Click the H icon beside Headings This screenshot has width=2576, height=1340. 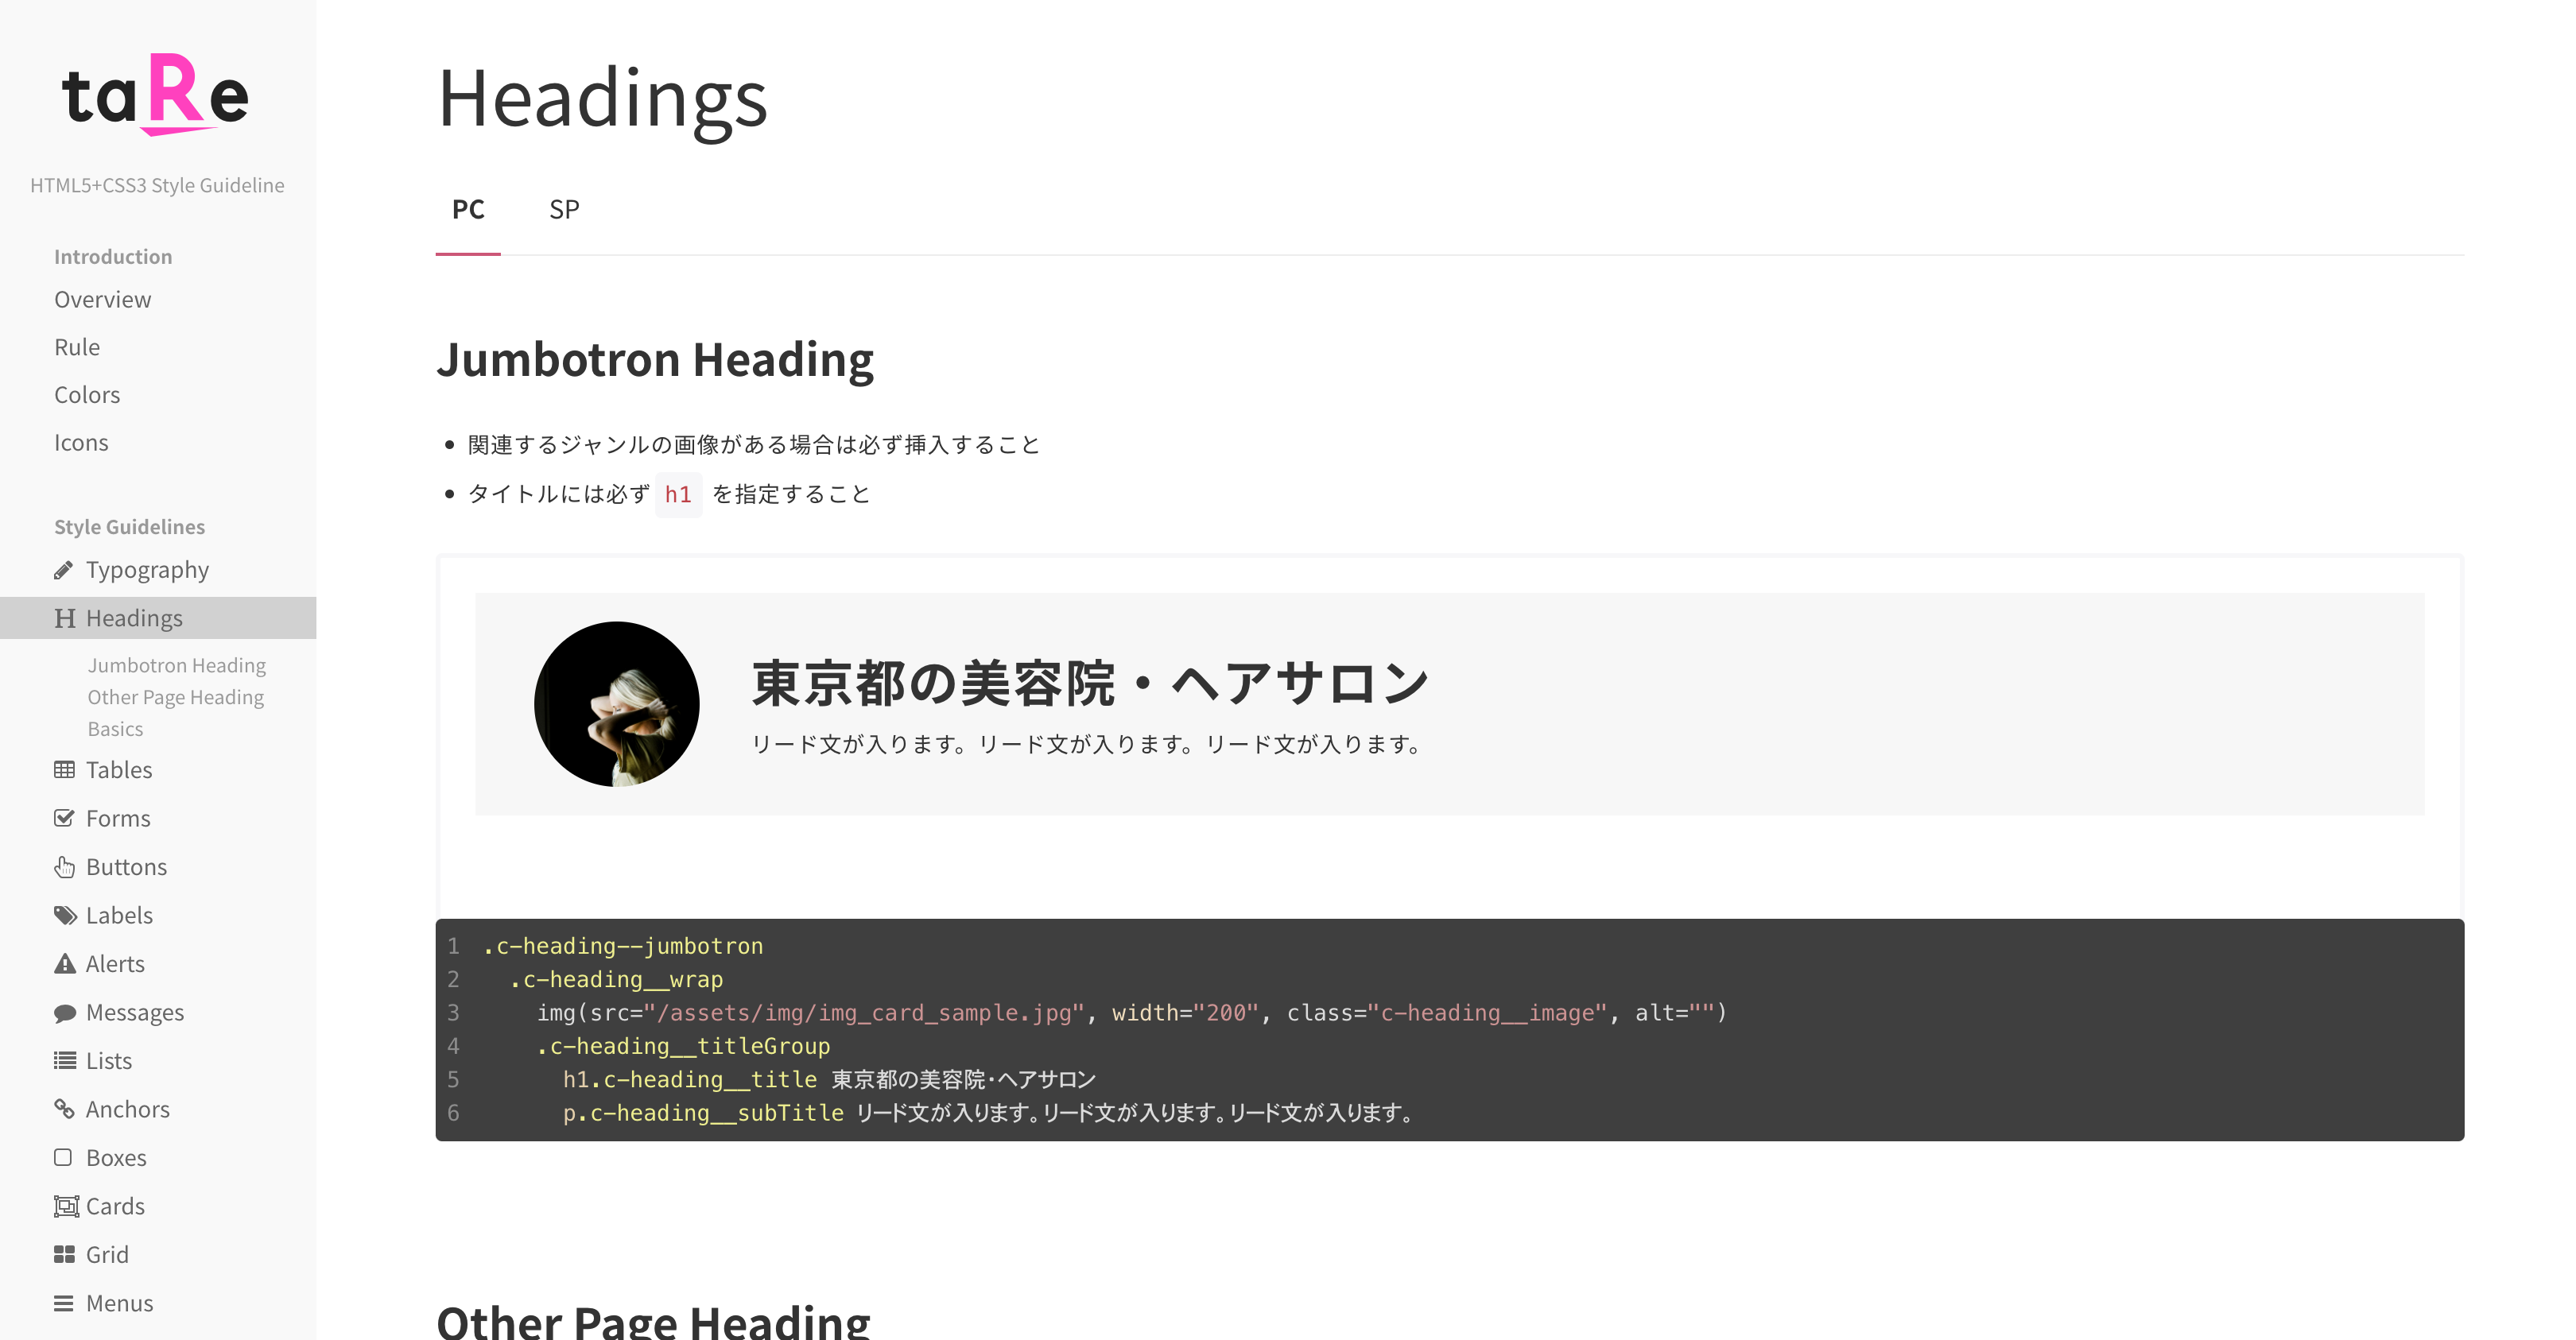[x=65, y=618]
